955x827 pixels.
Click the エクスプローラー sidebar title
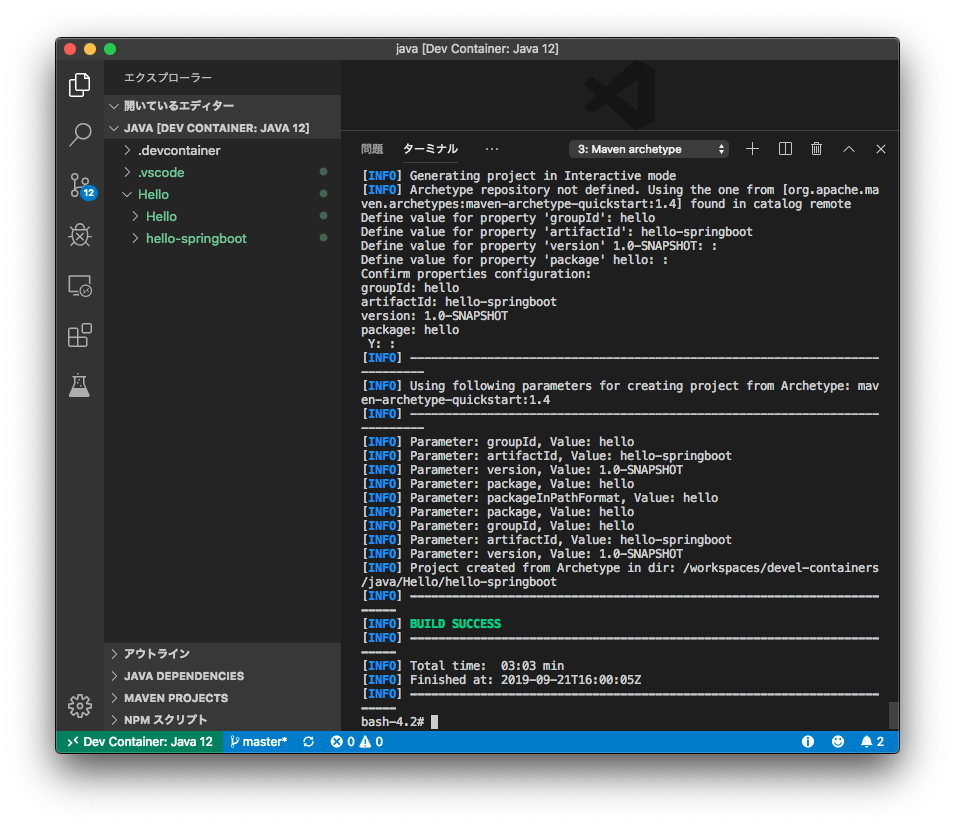click(x=168, y=78)
